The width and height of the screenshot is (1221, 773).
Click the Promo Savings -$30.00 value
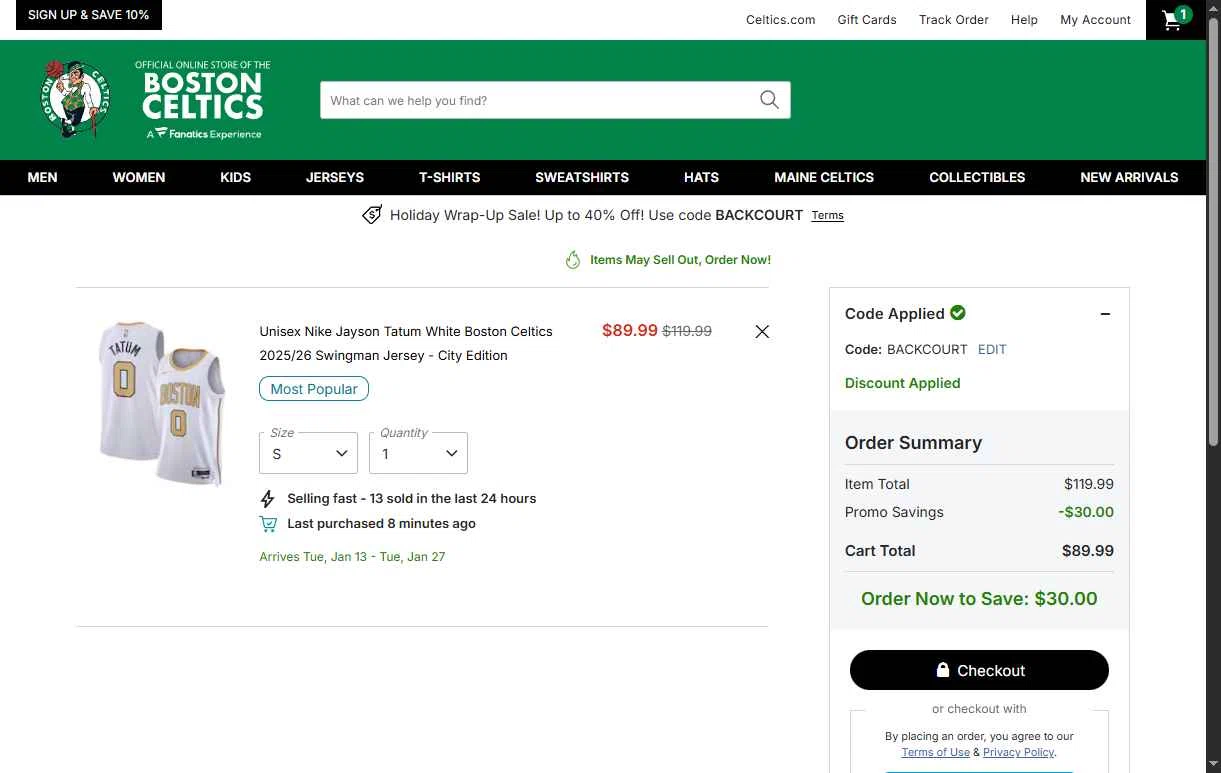(1086, 512)
